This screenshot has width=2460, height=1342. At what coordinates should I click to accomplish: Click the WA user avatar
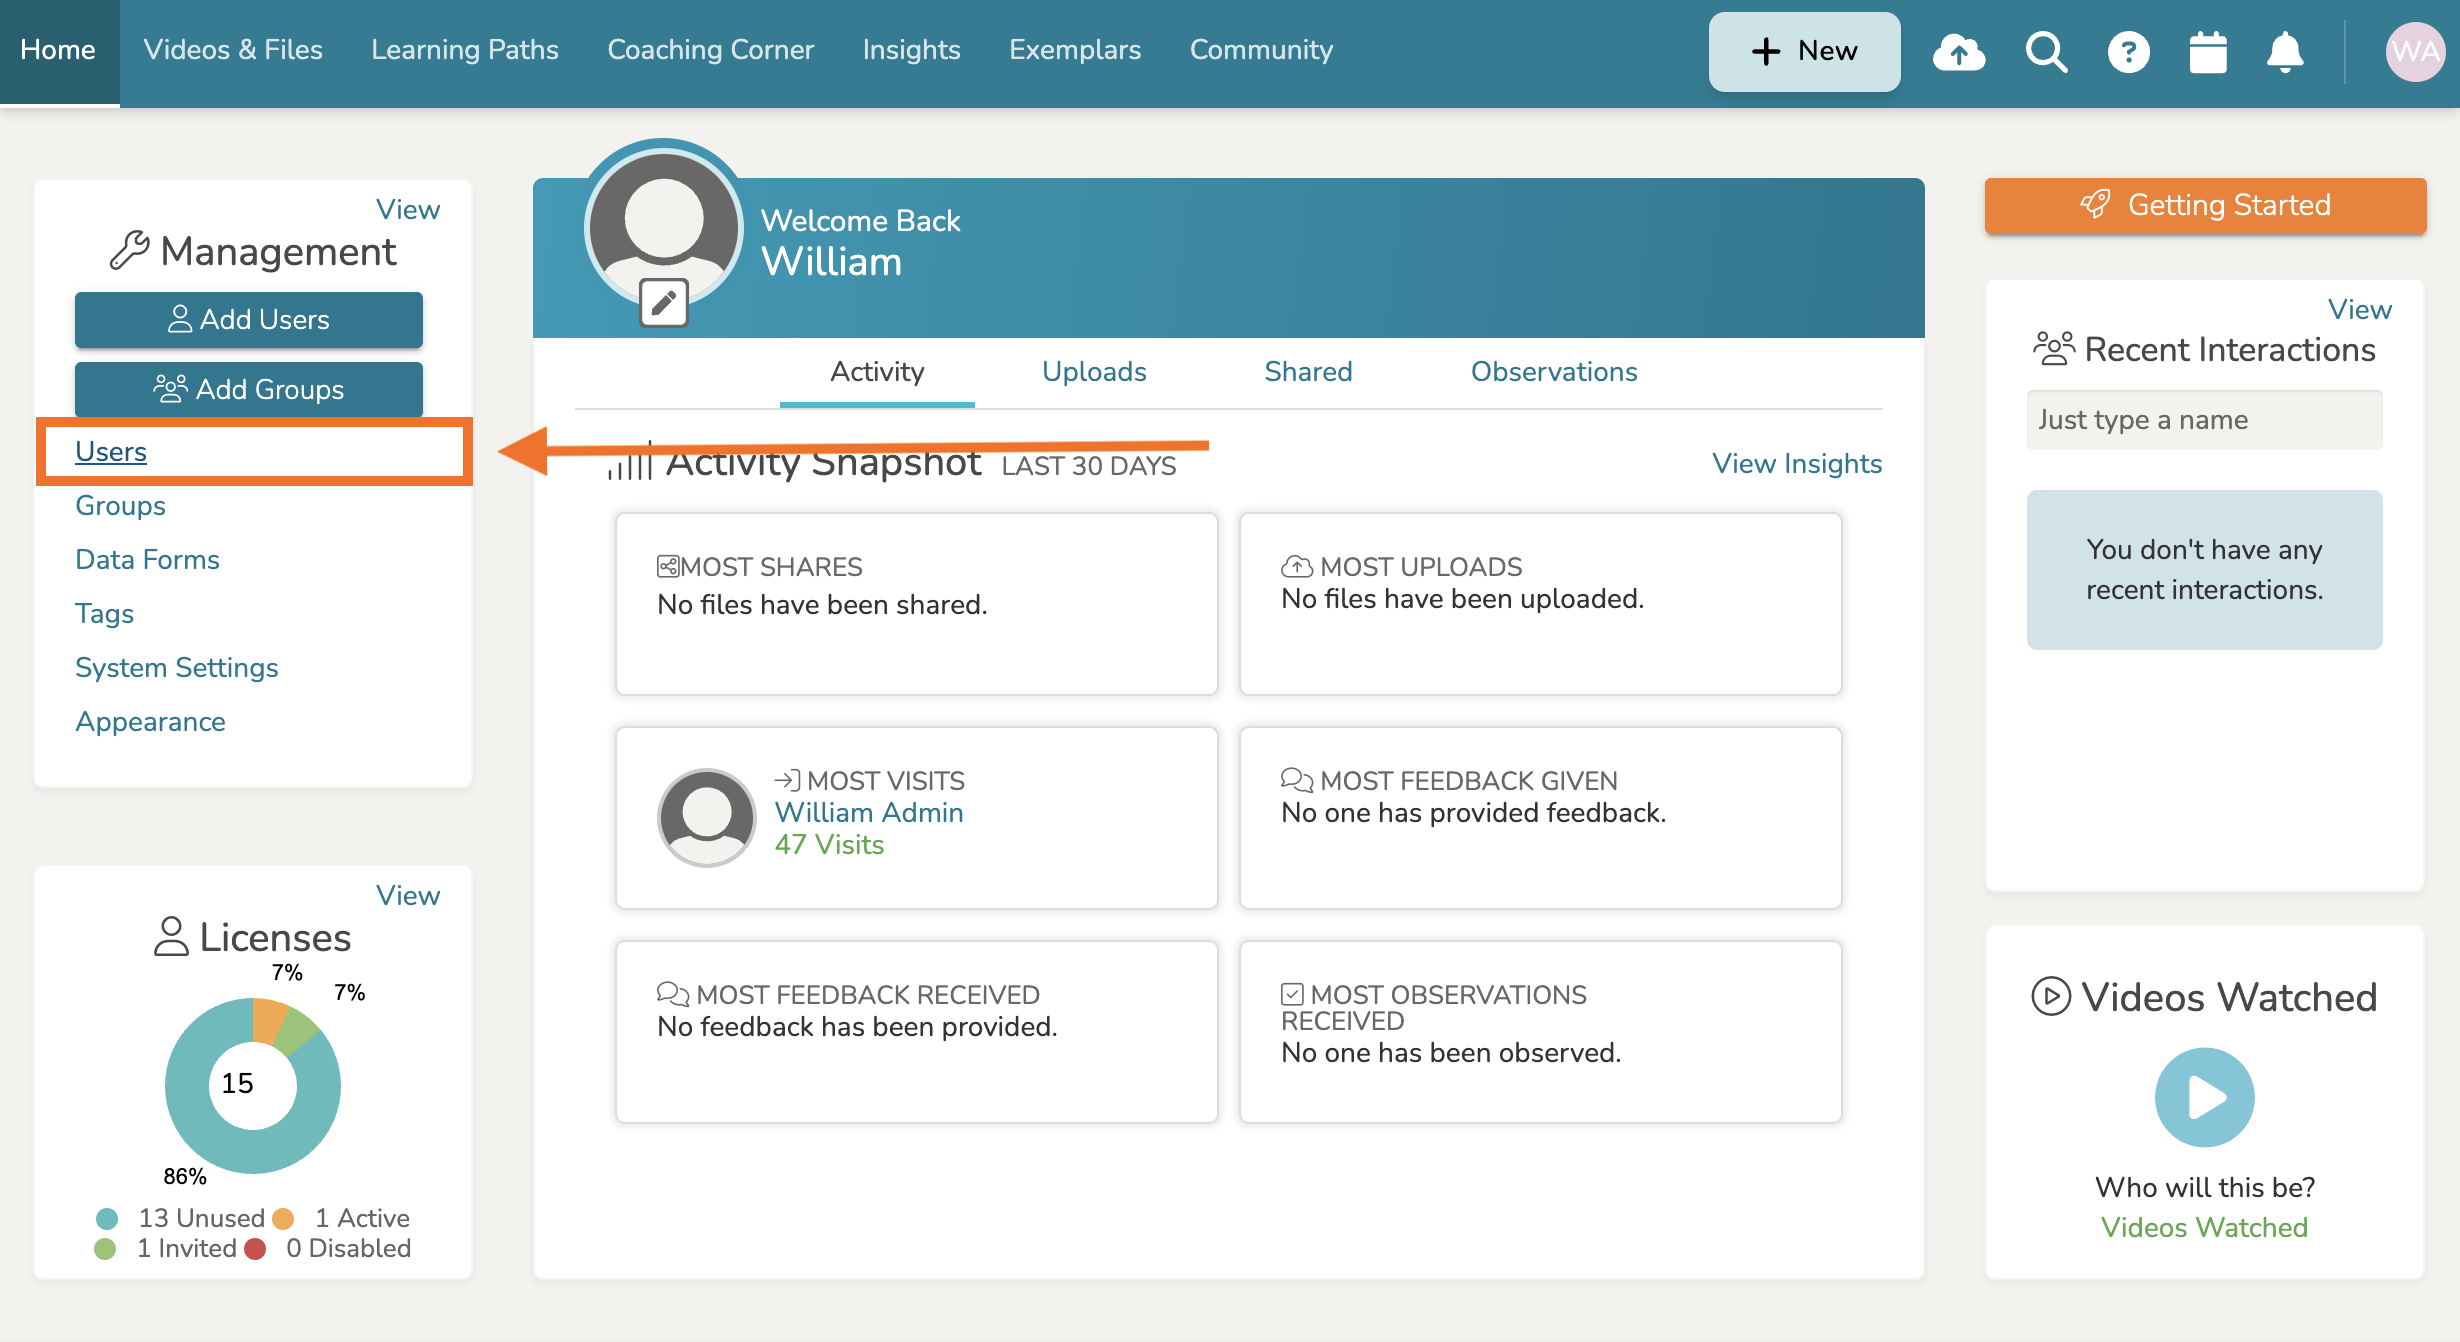2414,52
